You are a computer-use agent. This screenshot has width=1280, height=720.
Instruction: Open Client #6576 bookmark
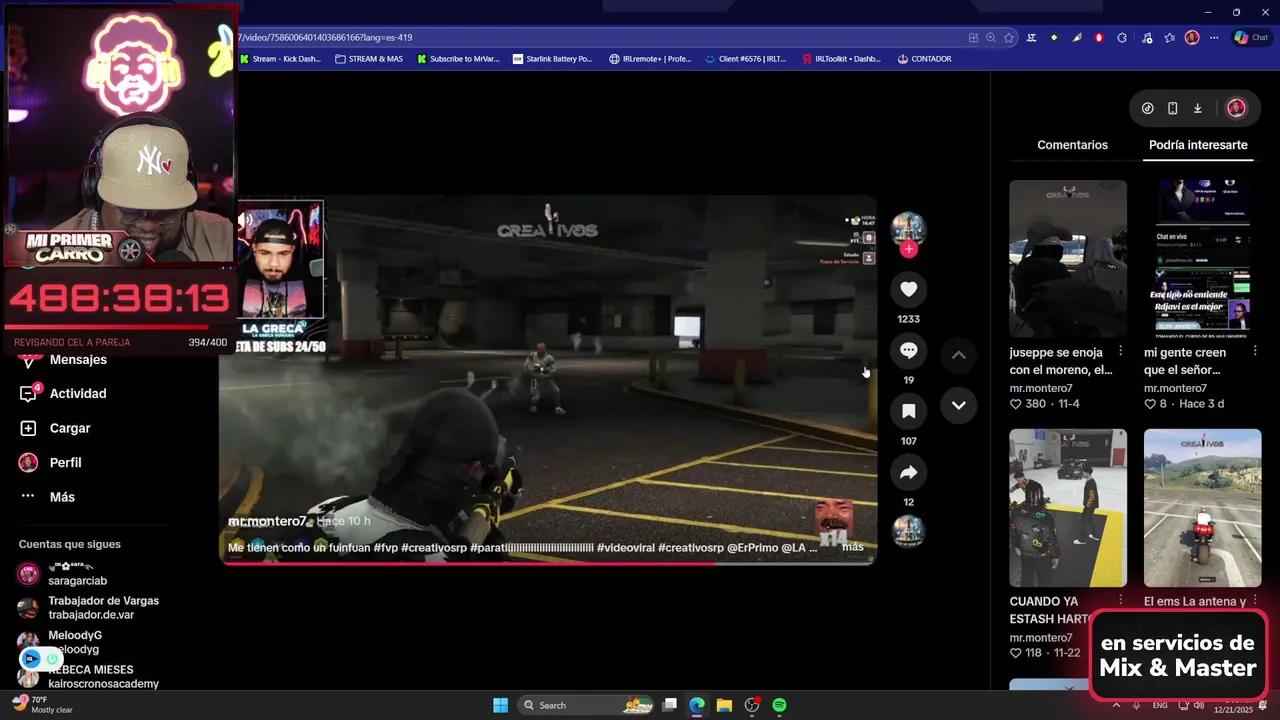[745, 59]
